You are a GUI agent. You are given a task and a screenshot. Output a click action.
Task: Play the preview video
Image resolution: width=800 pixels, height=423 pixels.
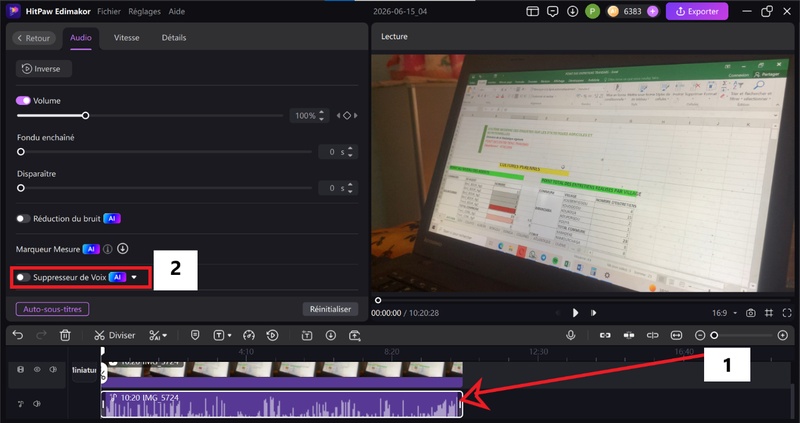(x=576, y=313)
